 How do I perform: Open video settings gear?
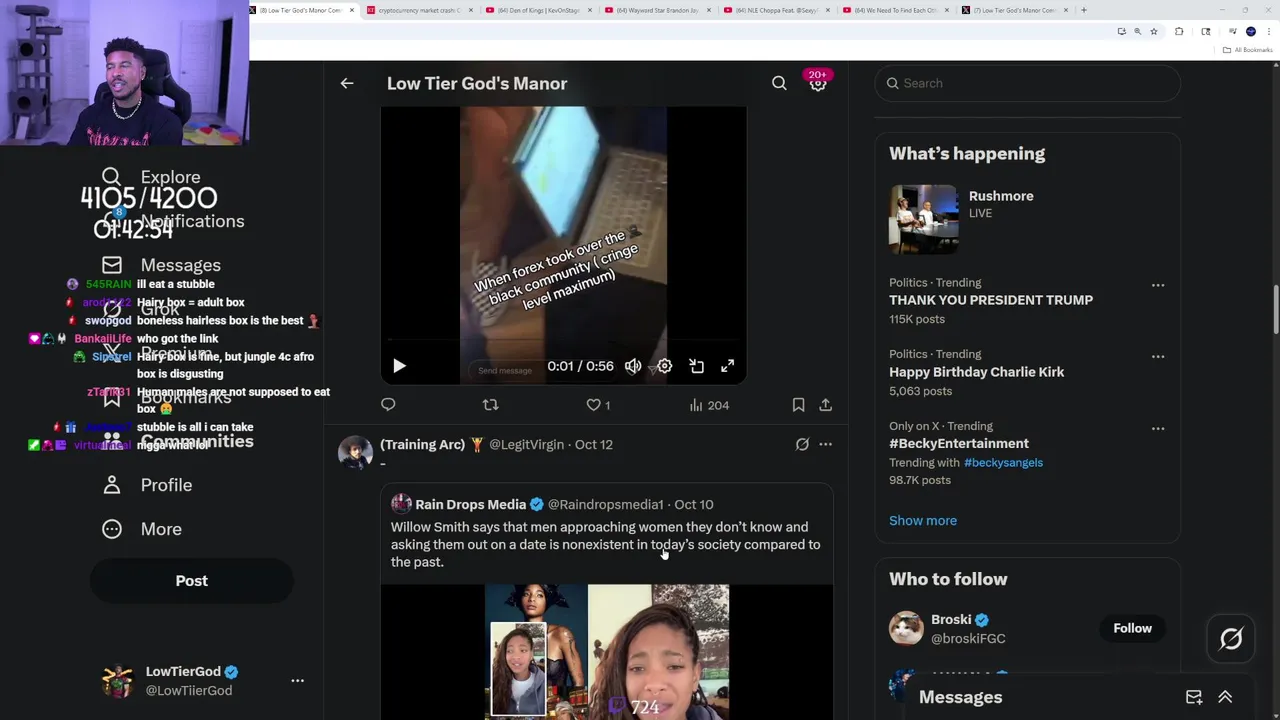click(664, 366)
